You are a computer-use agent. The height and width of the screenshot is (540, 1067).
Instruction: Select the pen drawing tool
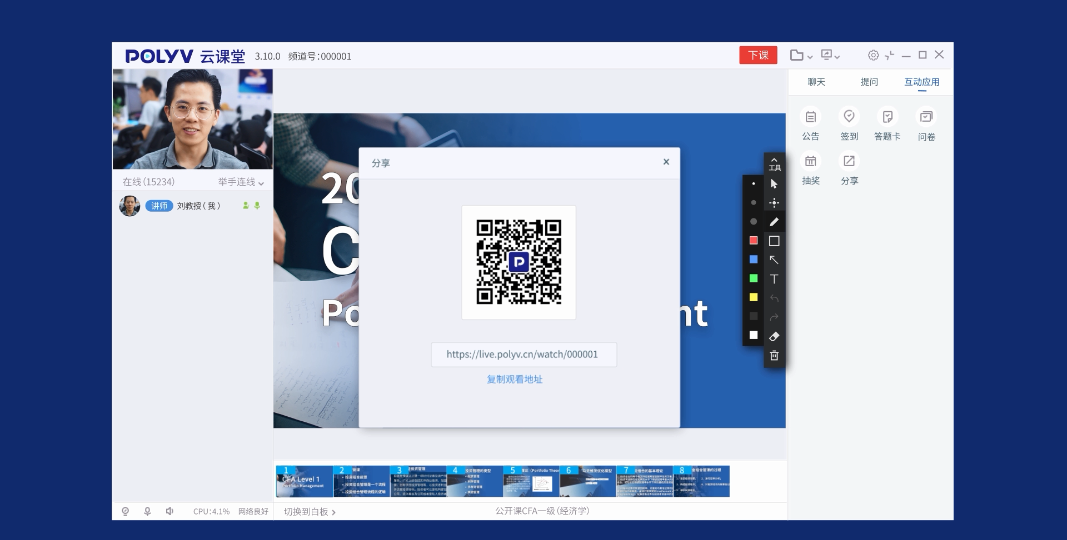tap(774, 221)
